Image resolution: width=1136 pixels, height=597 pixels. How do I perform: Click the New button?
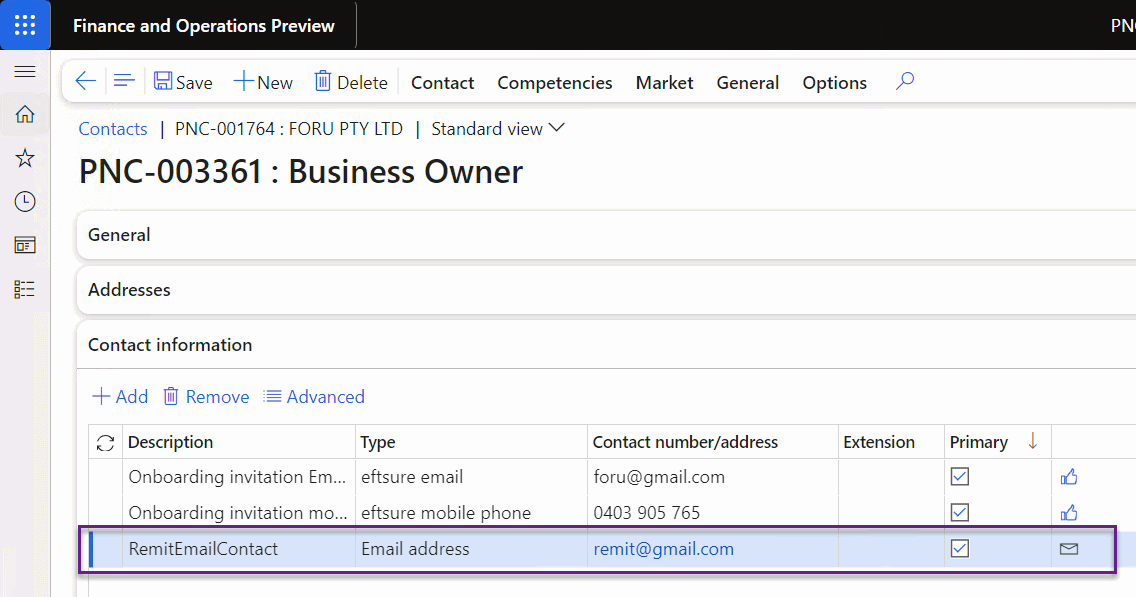pyautogui.click(x=263, y=82)
